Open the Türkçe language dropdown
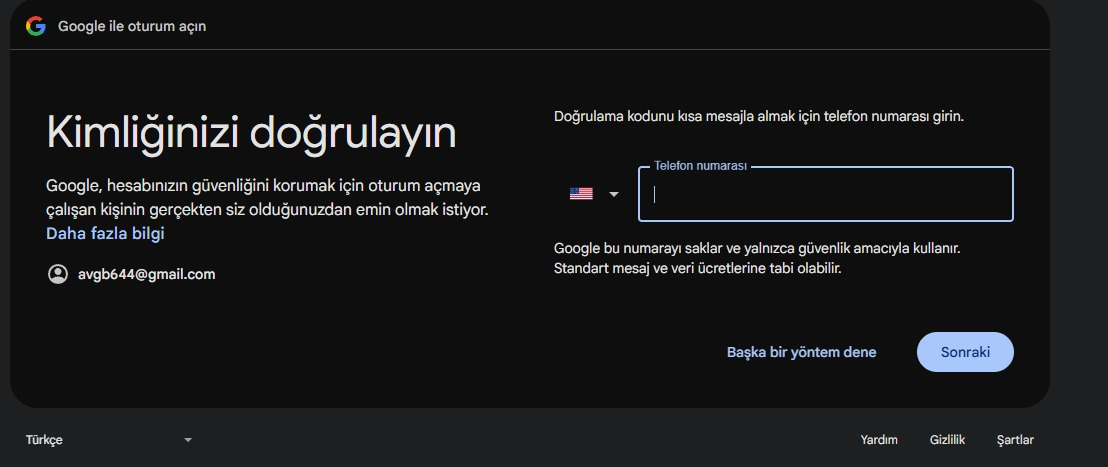Screen dimensions: 1108x467 pyautogui.click(x=109, y=439)
